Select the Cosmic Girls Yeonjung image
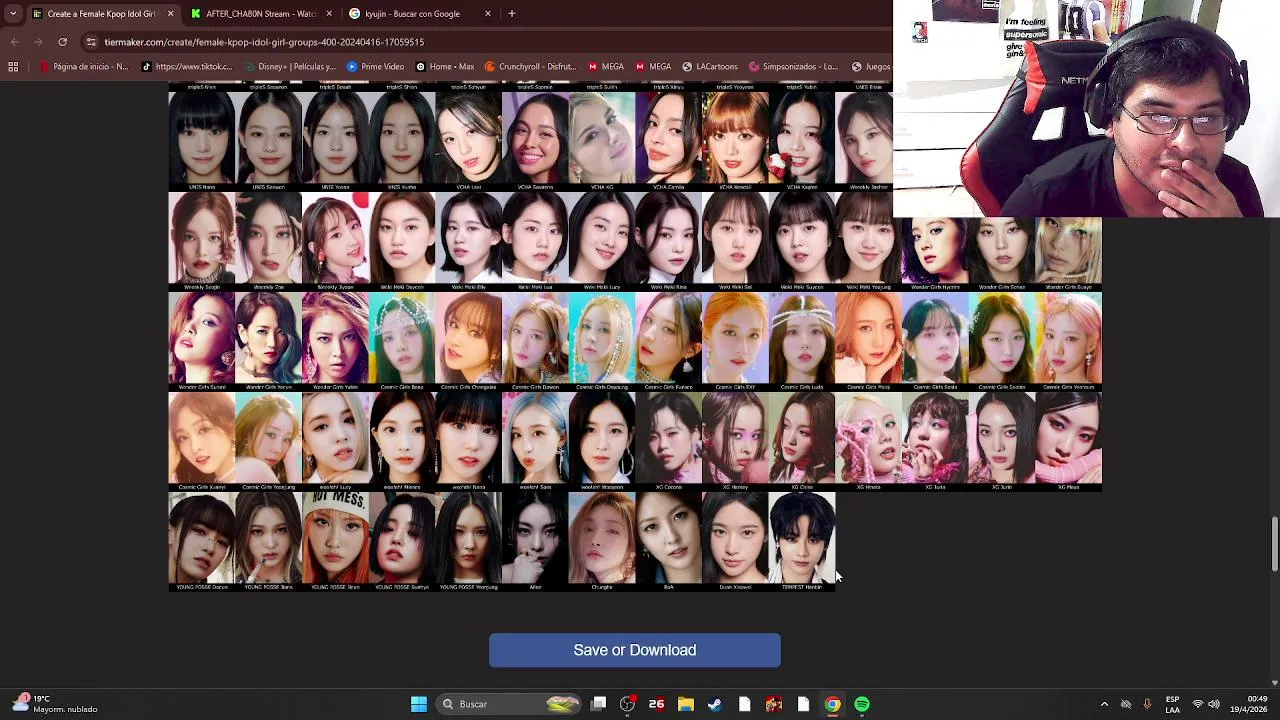1280x720 pixels. (268, 441)
